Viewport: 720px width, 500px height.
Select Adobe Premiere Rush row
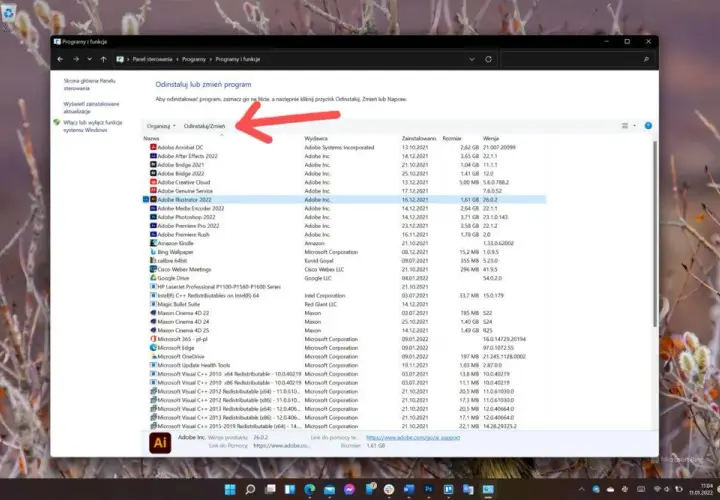[x=344, y=235]
